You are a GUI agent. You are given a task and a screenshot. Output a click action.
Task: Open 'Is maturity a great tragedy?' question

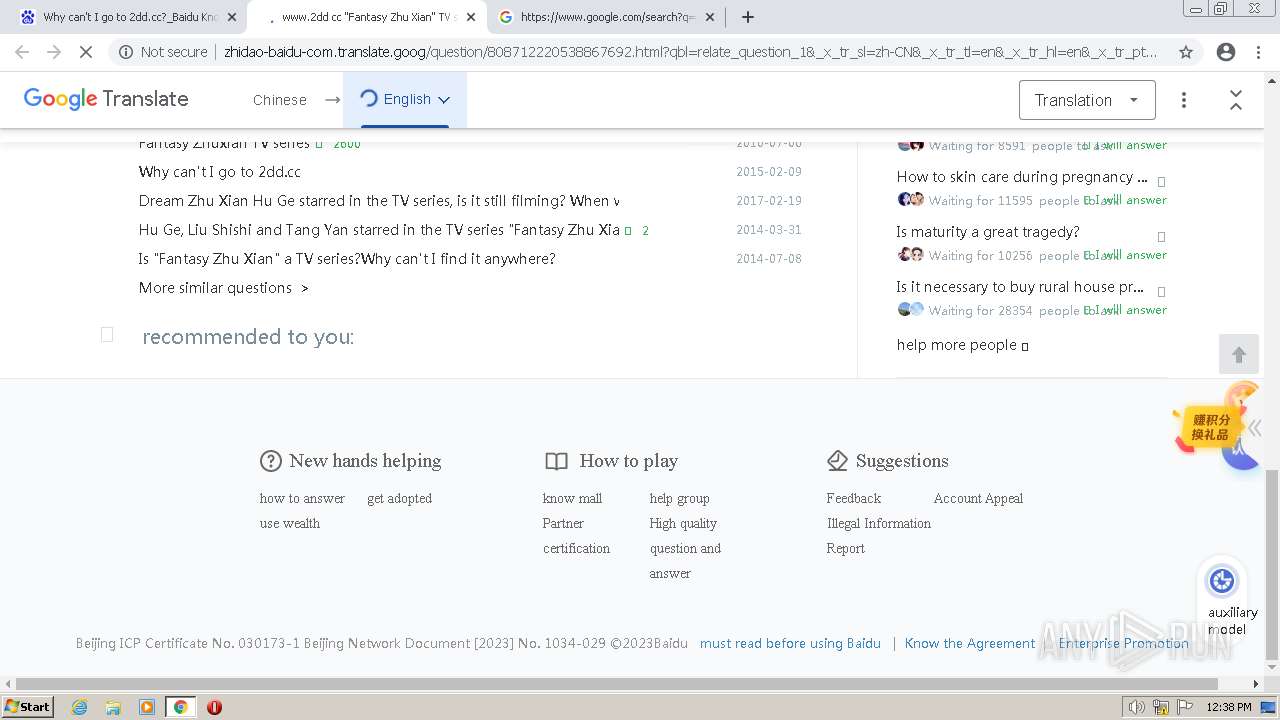988,232
